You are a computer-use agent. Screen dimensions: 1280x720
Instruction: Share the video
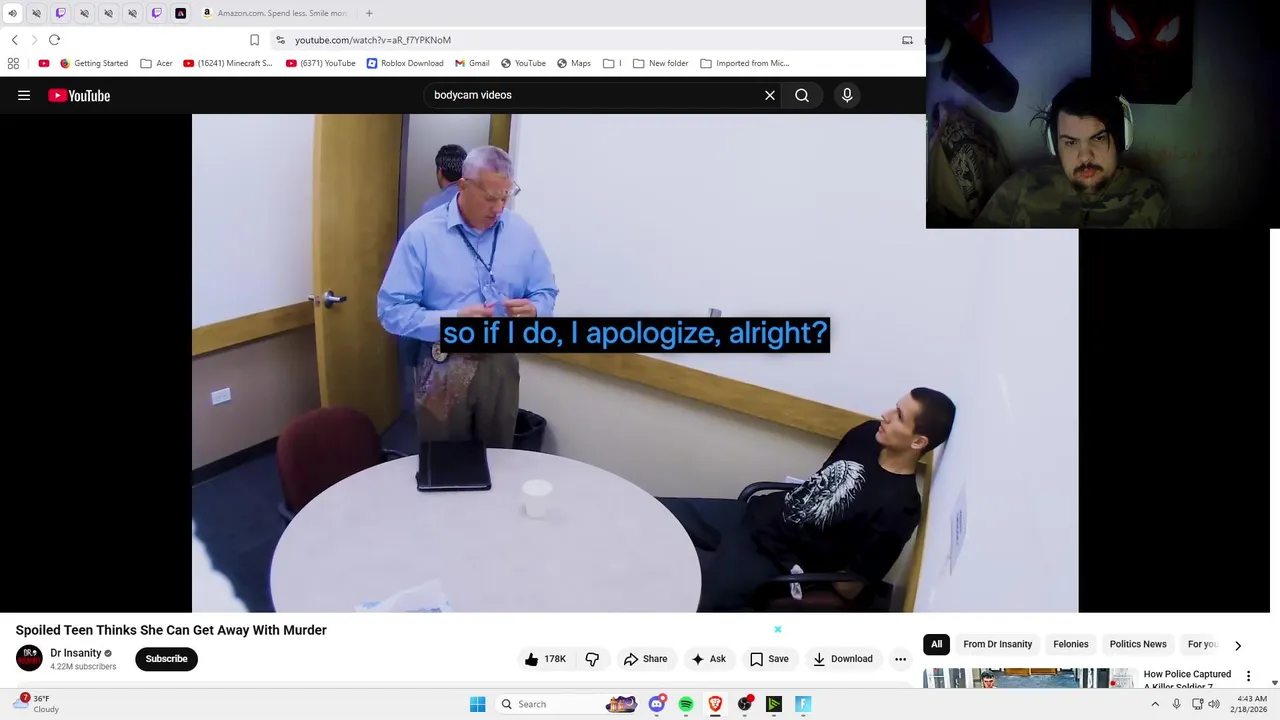tap(645, 659)
